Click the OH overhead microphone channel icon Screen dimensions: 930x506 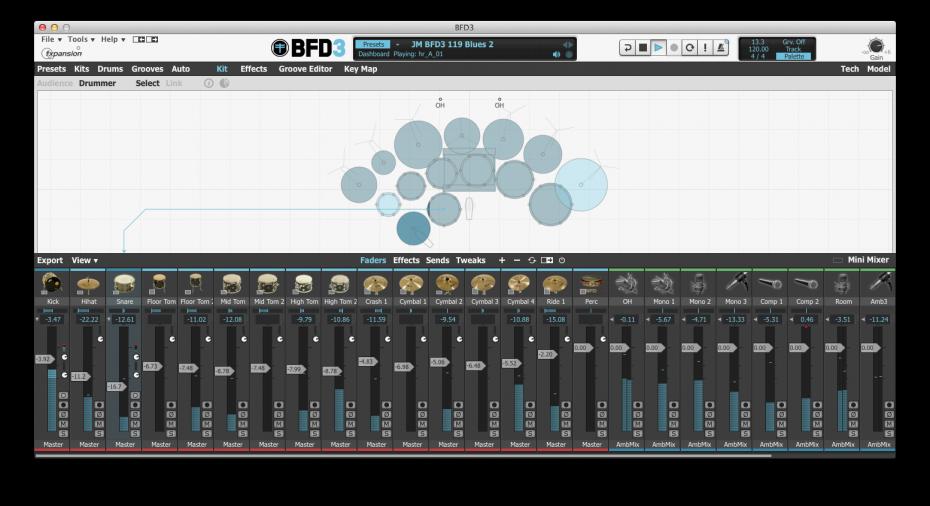(x=627, y=284)
